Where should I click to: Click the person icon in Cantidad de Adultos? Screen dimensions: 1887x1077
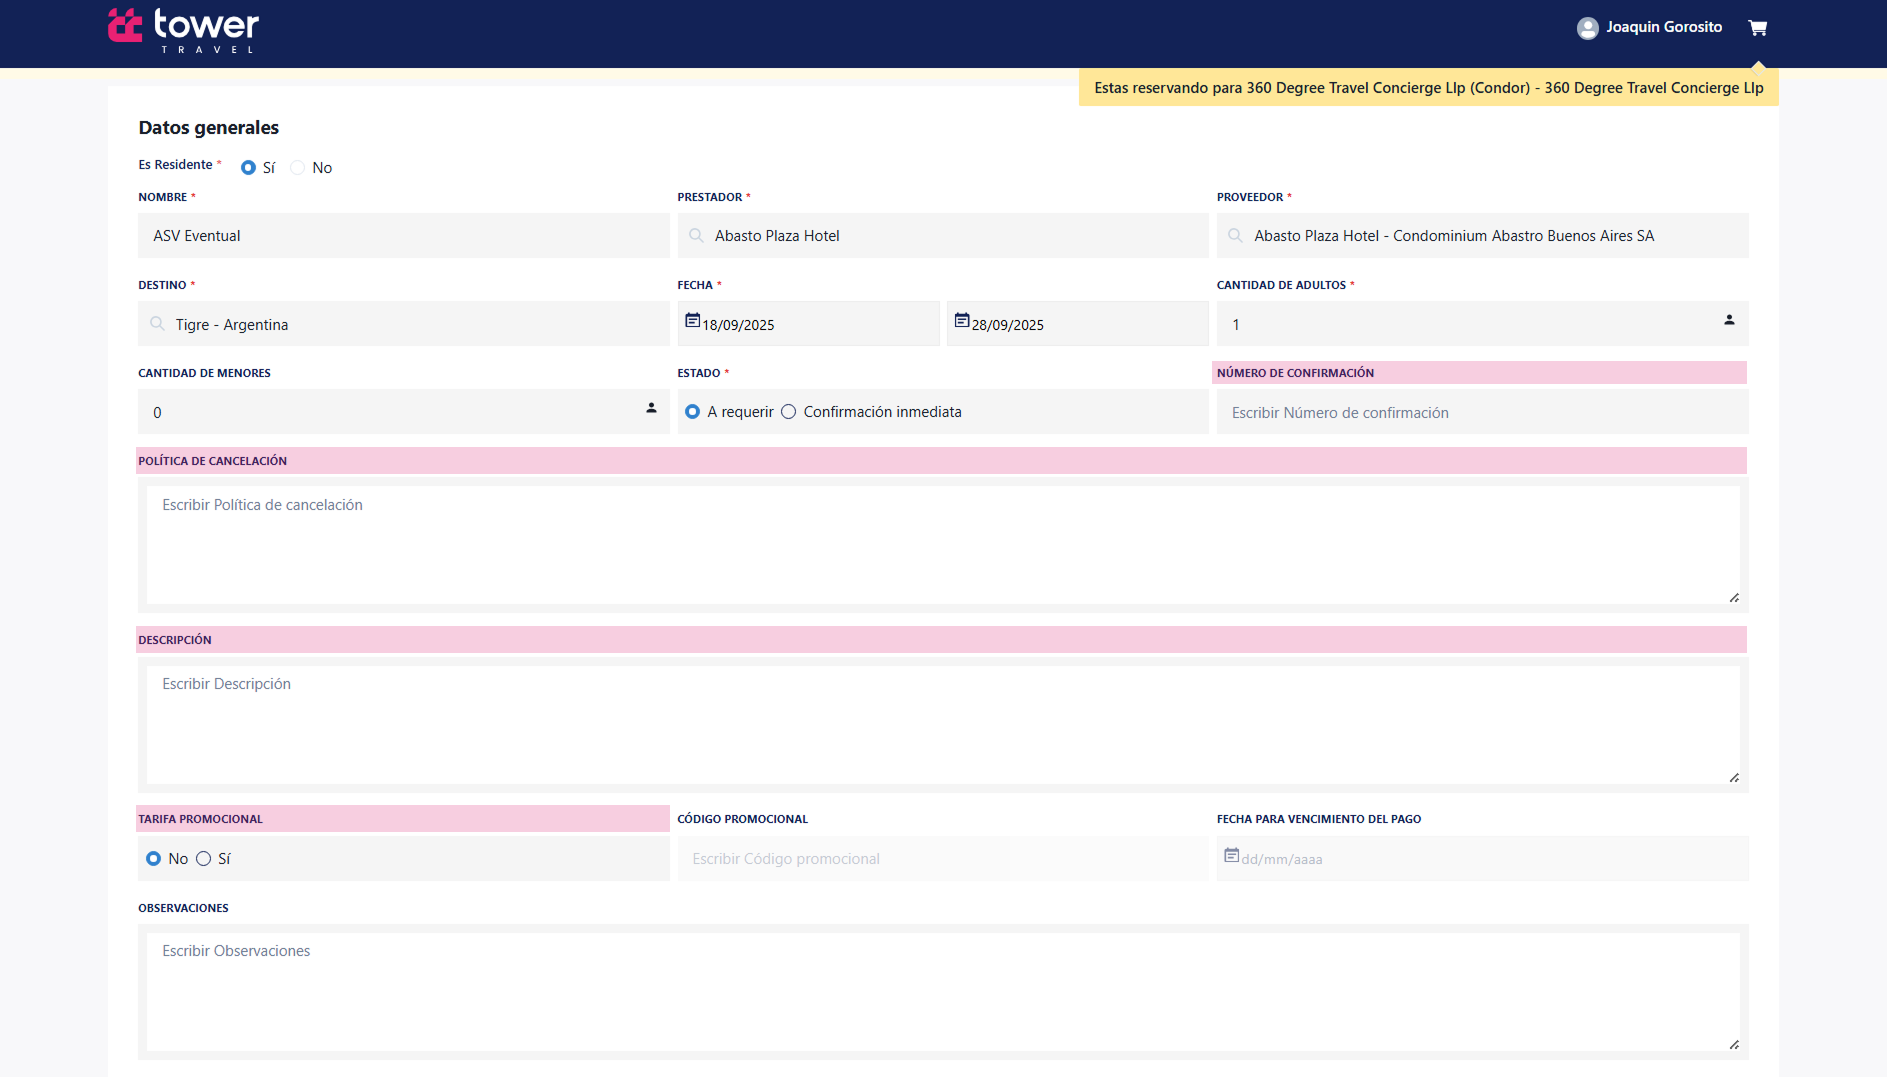pyautogui.click(x=1728, y=321)
